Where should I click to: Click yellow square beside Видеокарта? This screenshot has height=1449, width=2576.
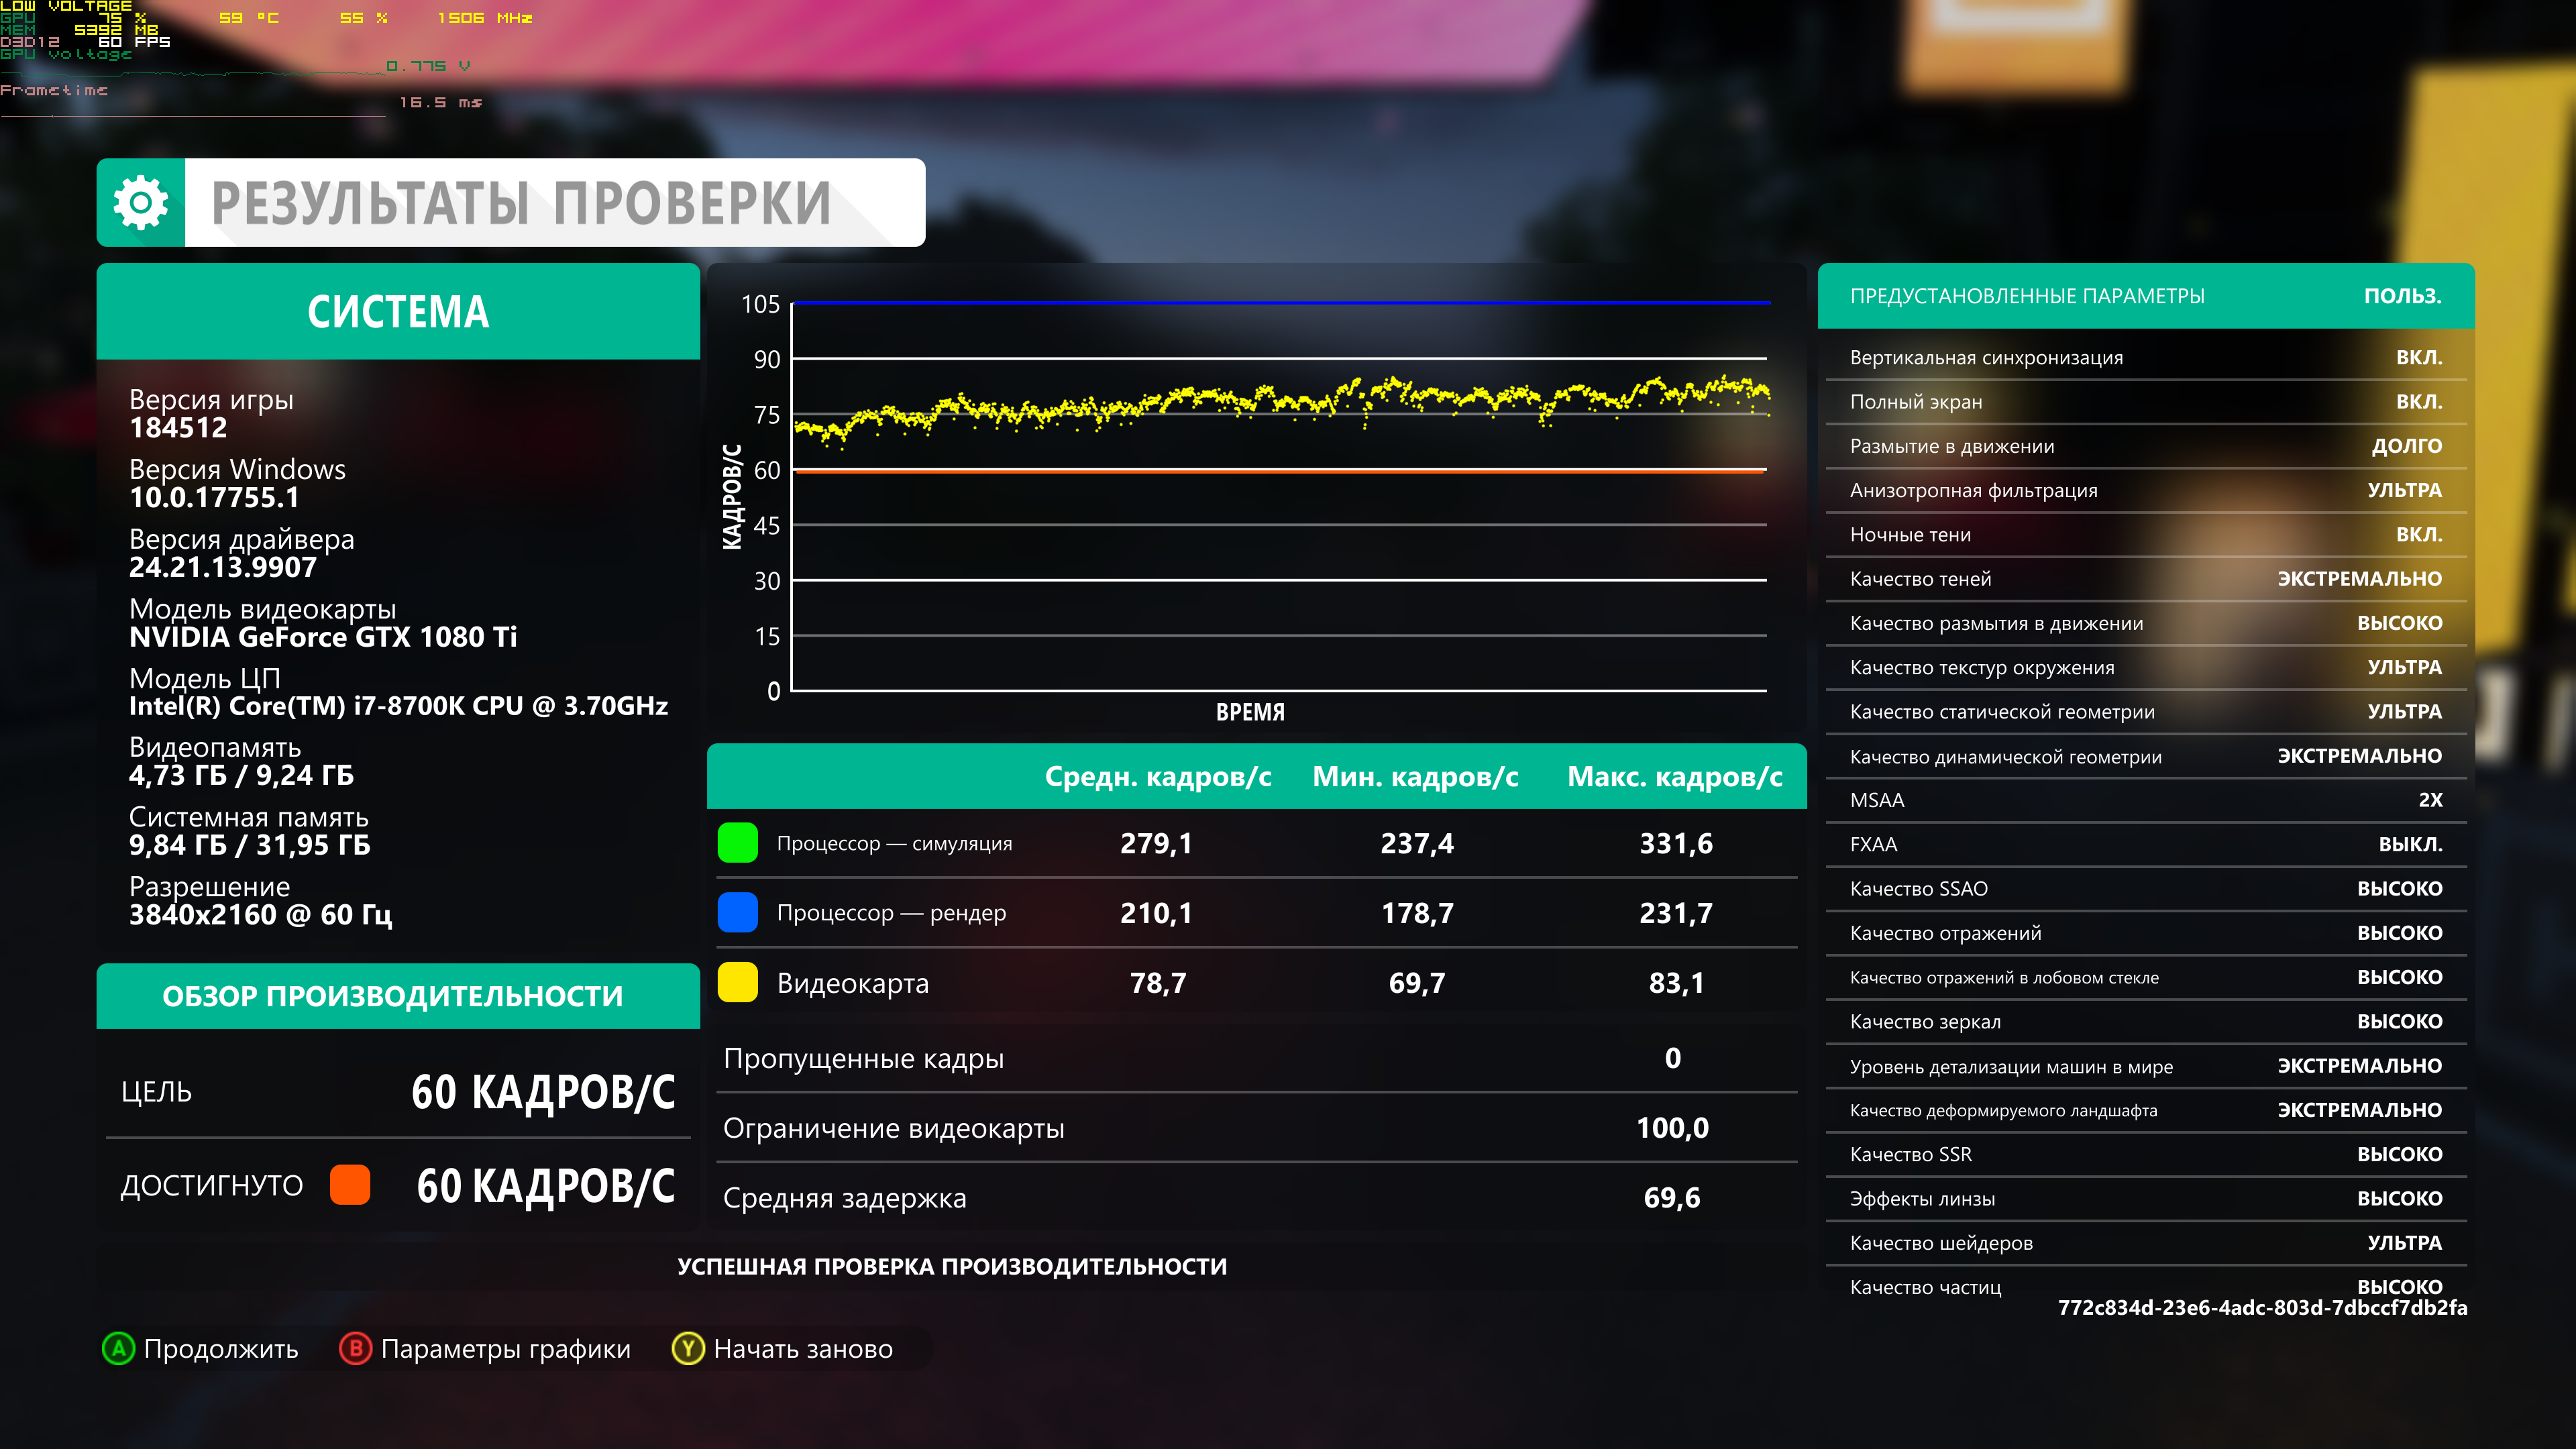tap(738, 982)
